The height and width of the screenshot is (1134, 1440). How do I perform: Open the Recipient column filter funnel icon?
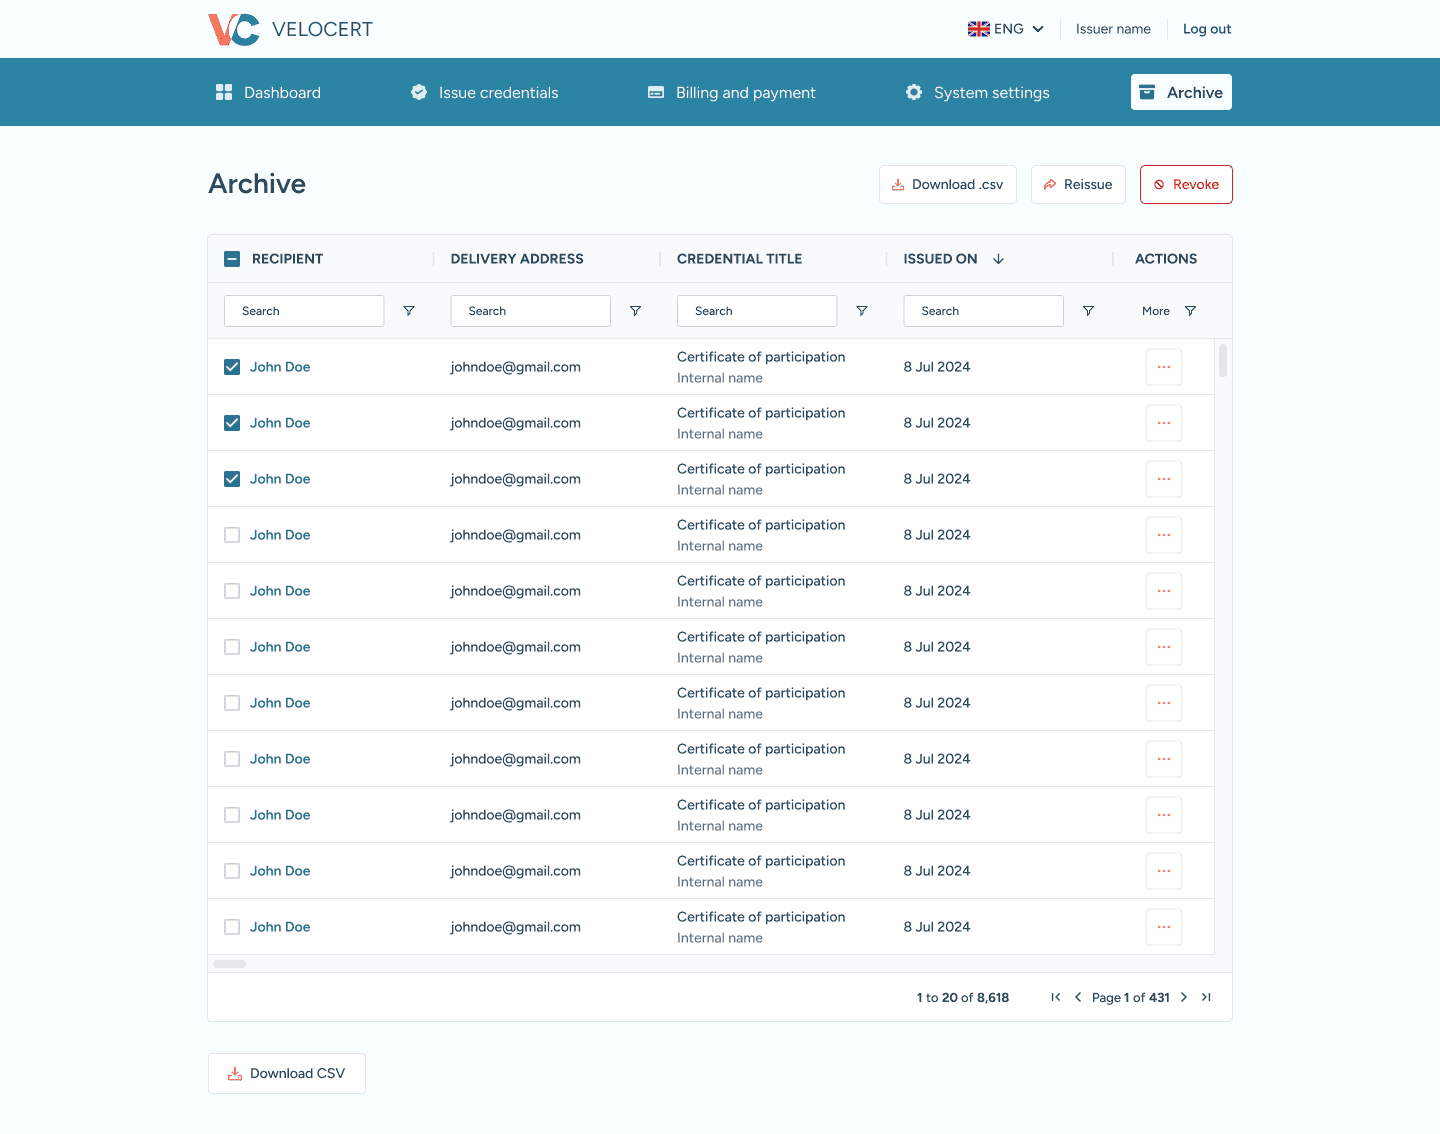point(409,311)
